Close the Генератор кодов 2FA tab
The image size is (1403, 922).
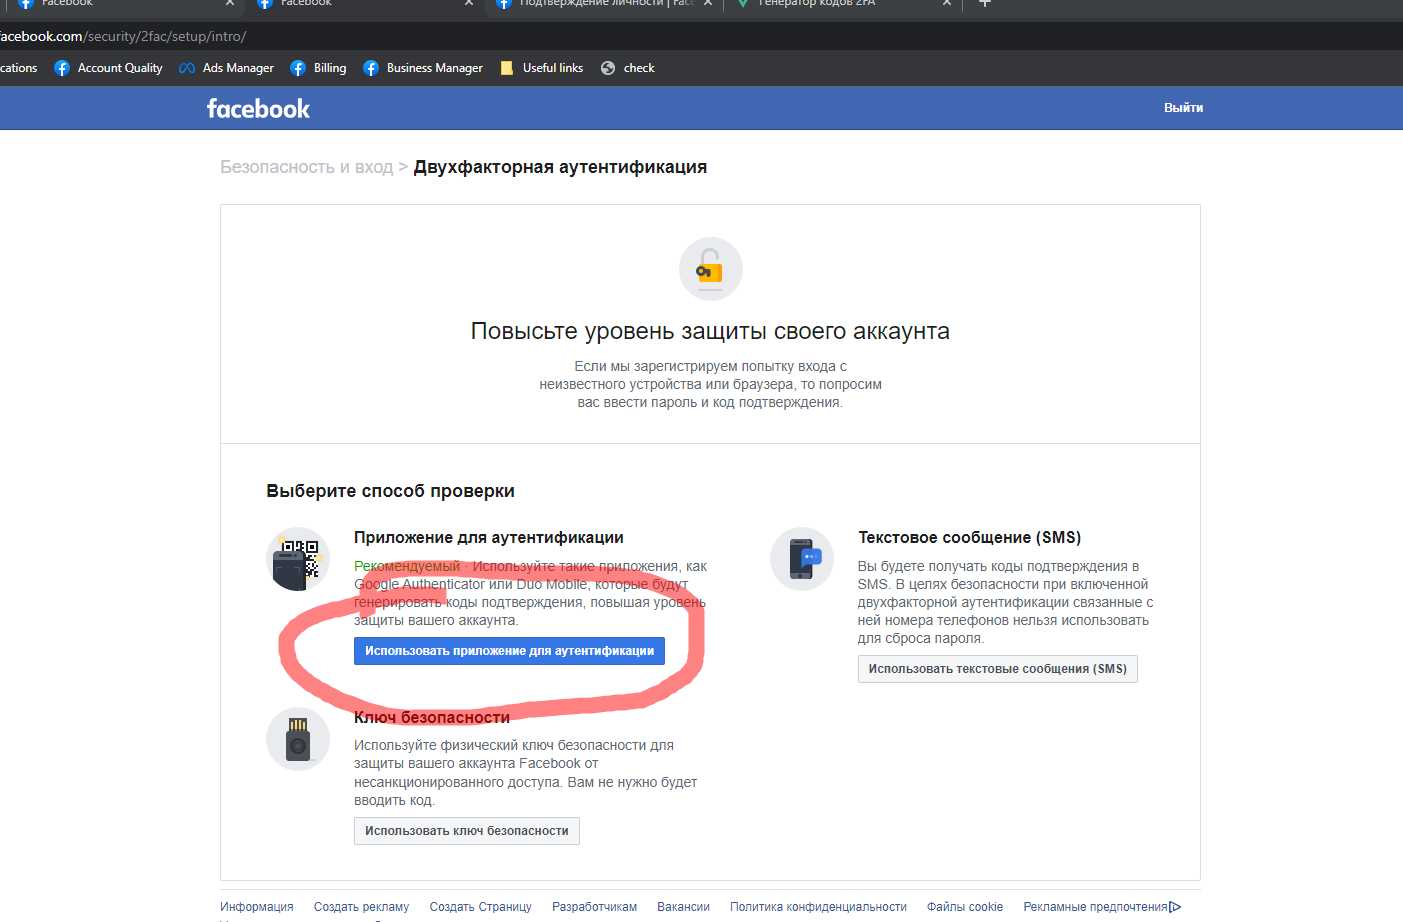946,3
